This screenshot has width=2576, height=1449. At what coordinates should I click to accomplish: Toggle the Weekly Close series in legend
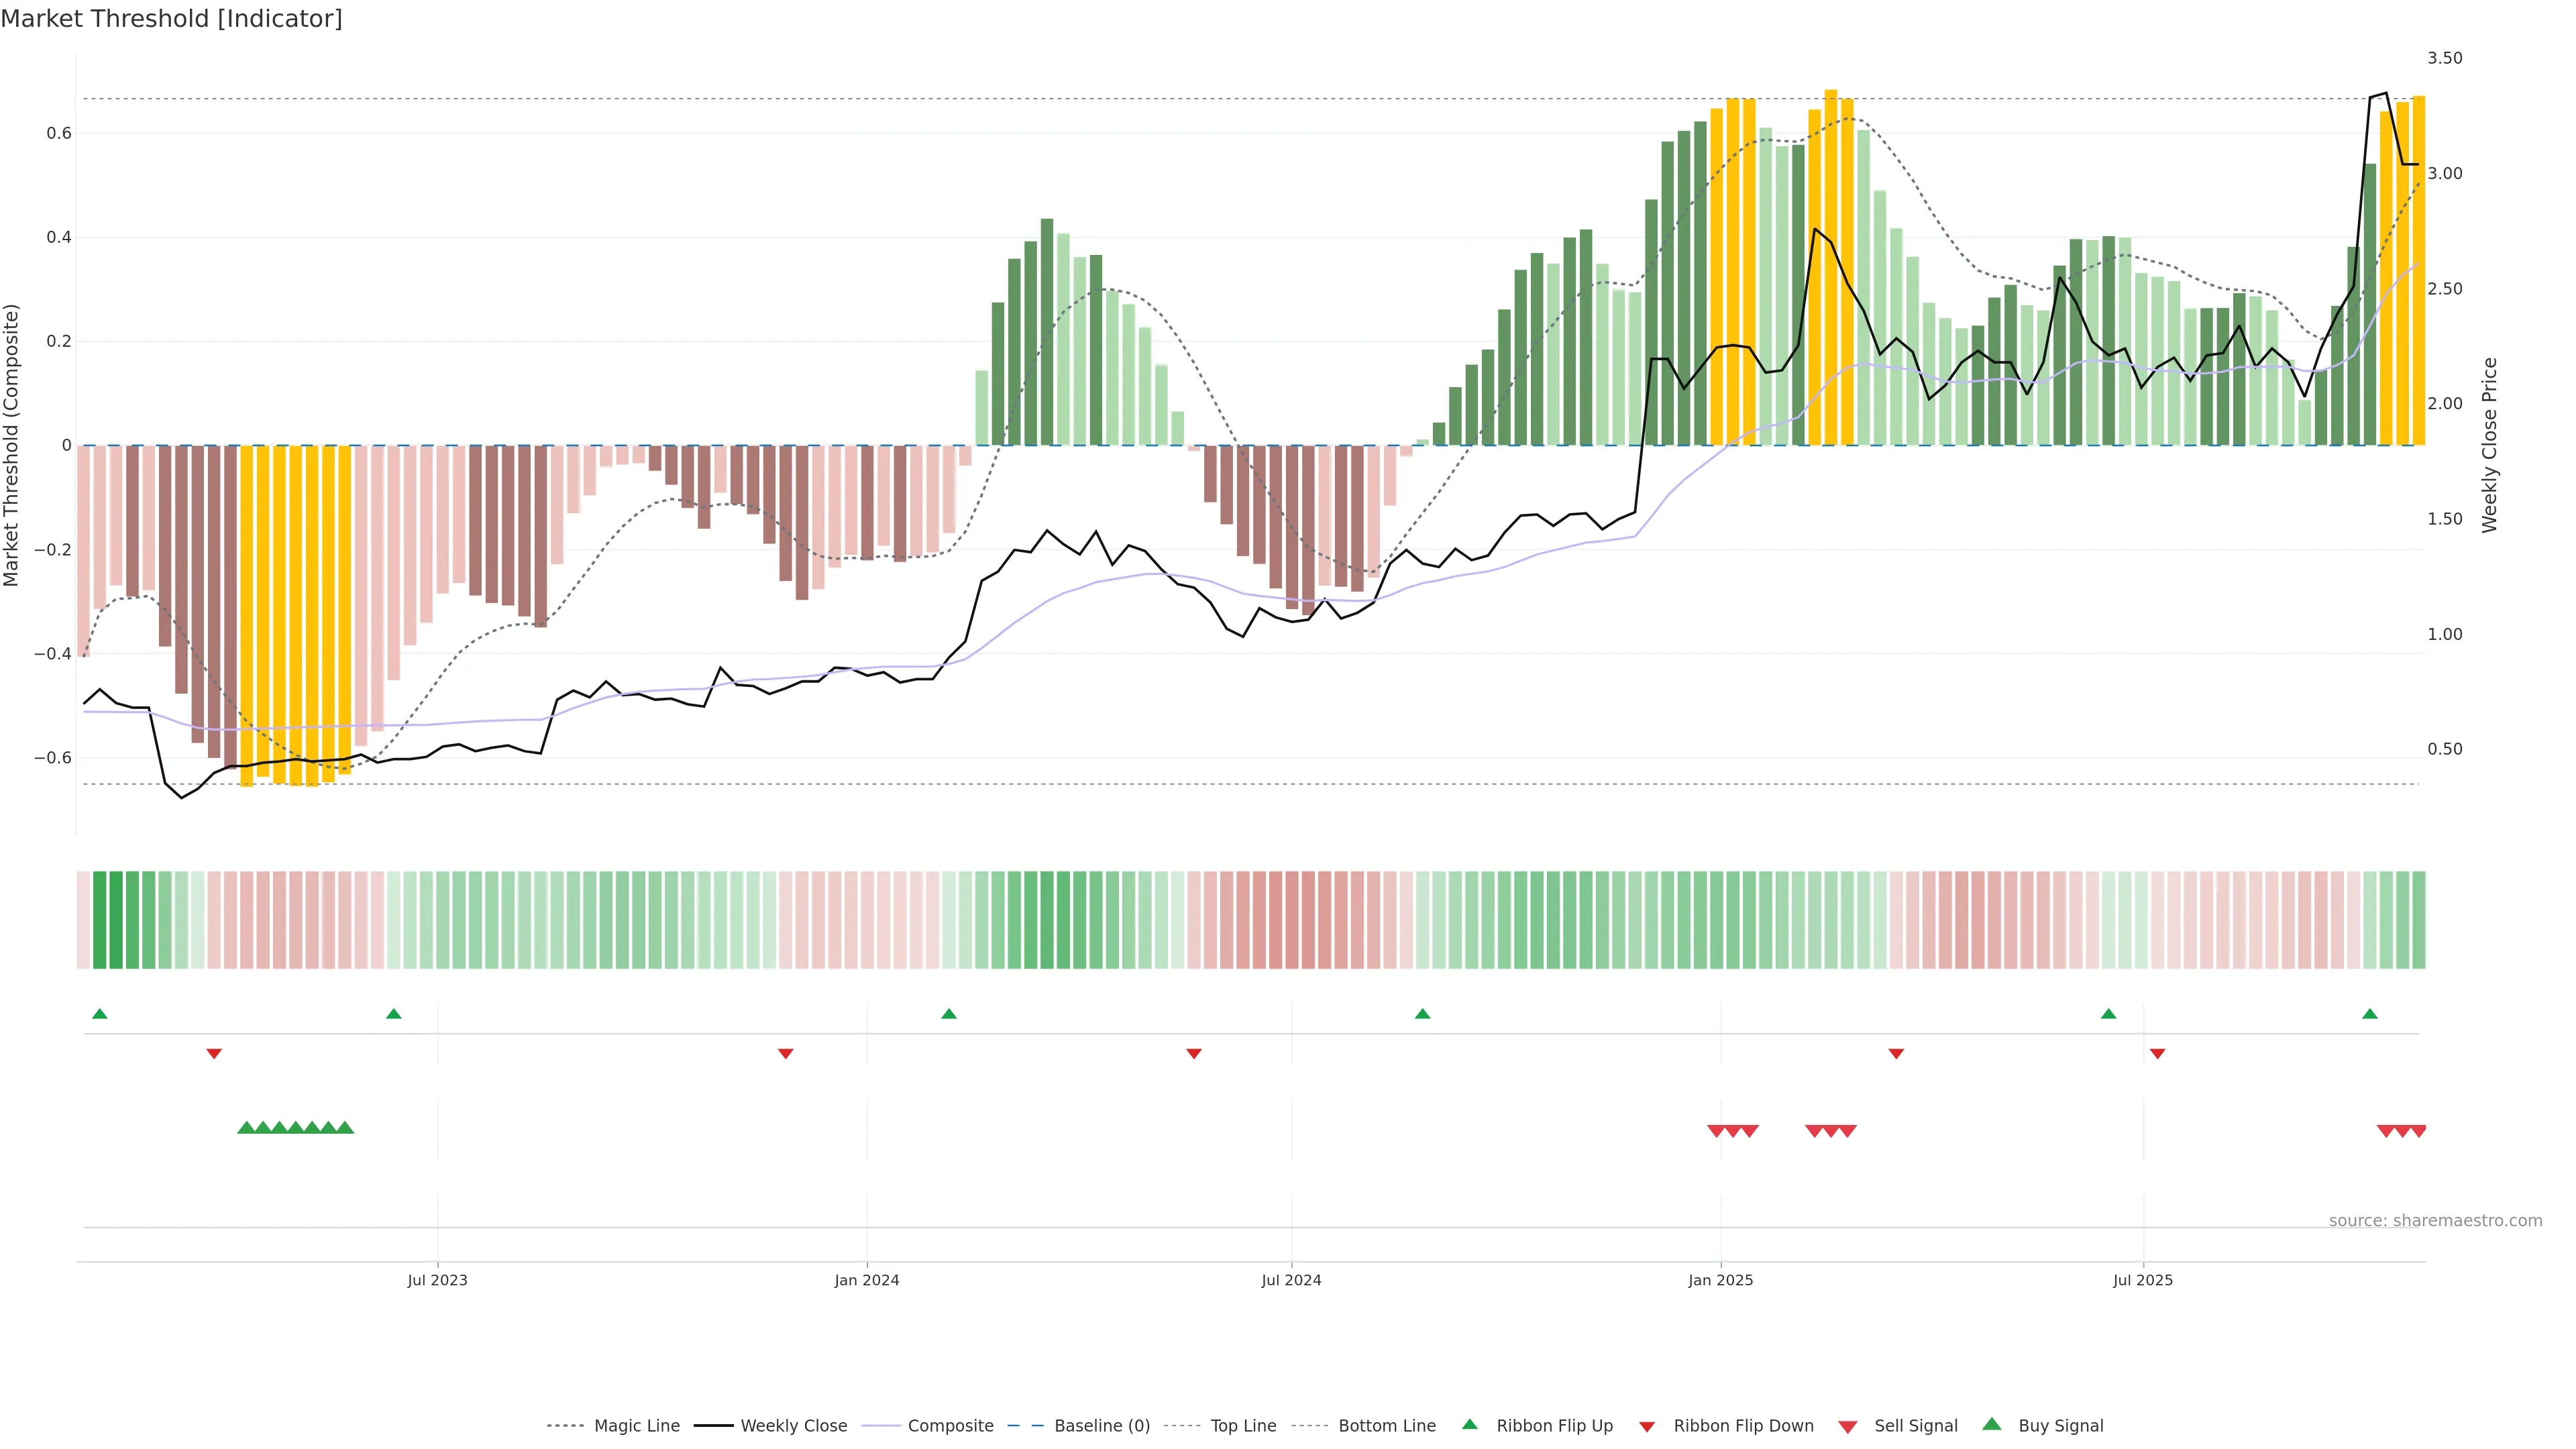tap(793, 1426)
